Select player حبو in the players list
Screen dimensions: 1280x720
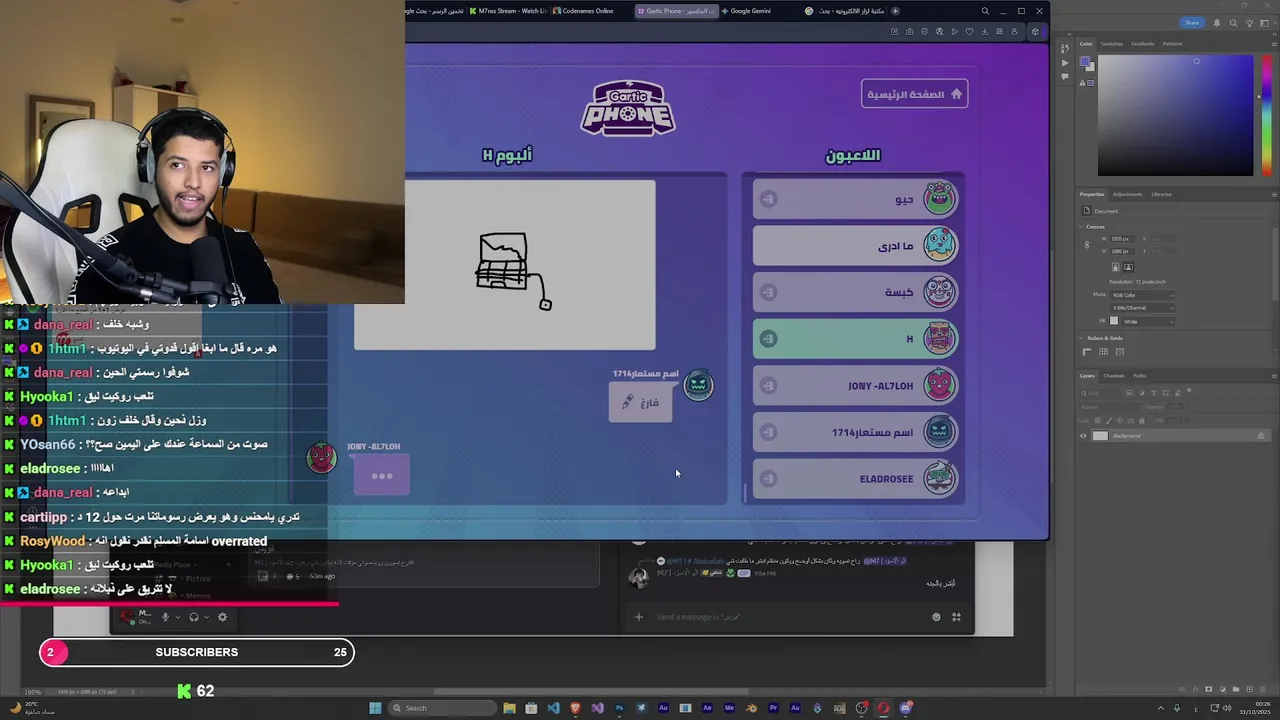(855, 199)
